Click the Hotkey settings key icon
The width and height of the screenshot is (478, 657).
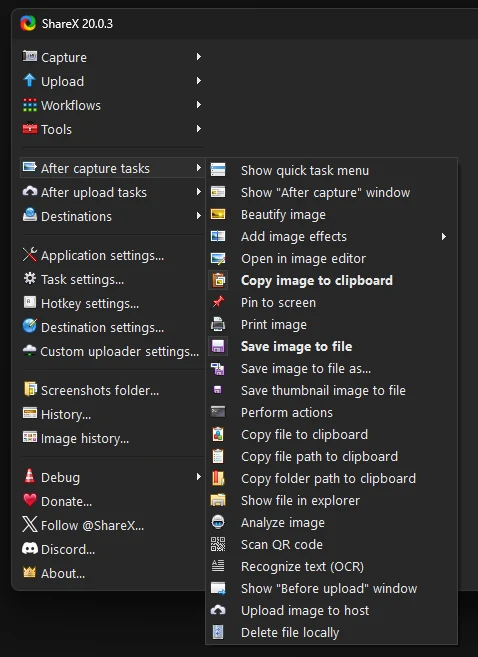click(x=29, y=302)
